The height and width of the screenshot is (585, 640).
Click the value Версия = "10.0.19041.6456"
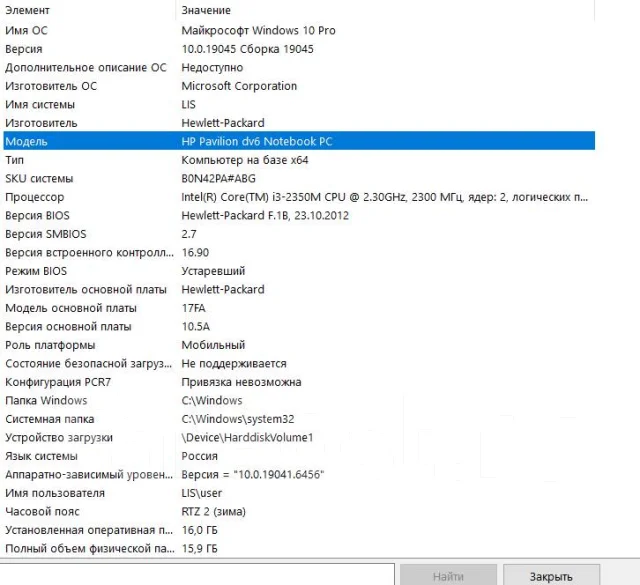click(x=253, y=474)
